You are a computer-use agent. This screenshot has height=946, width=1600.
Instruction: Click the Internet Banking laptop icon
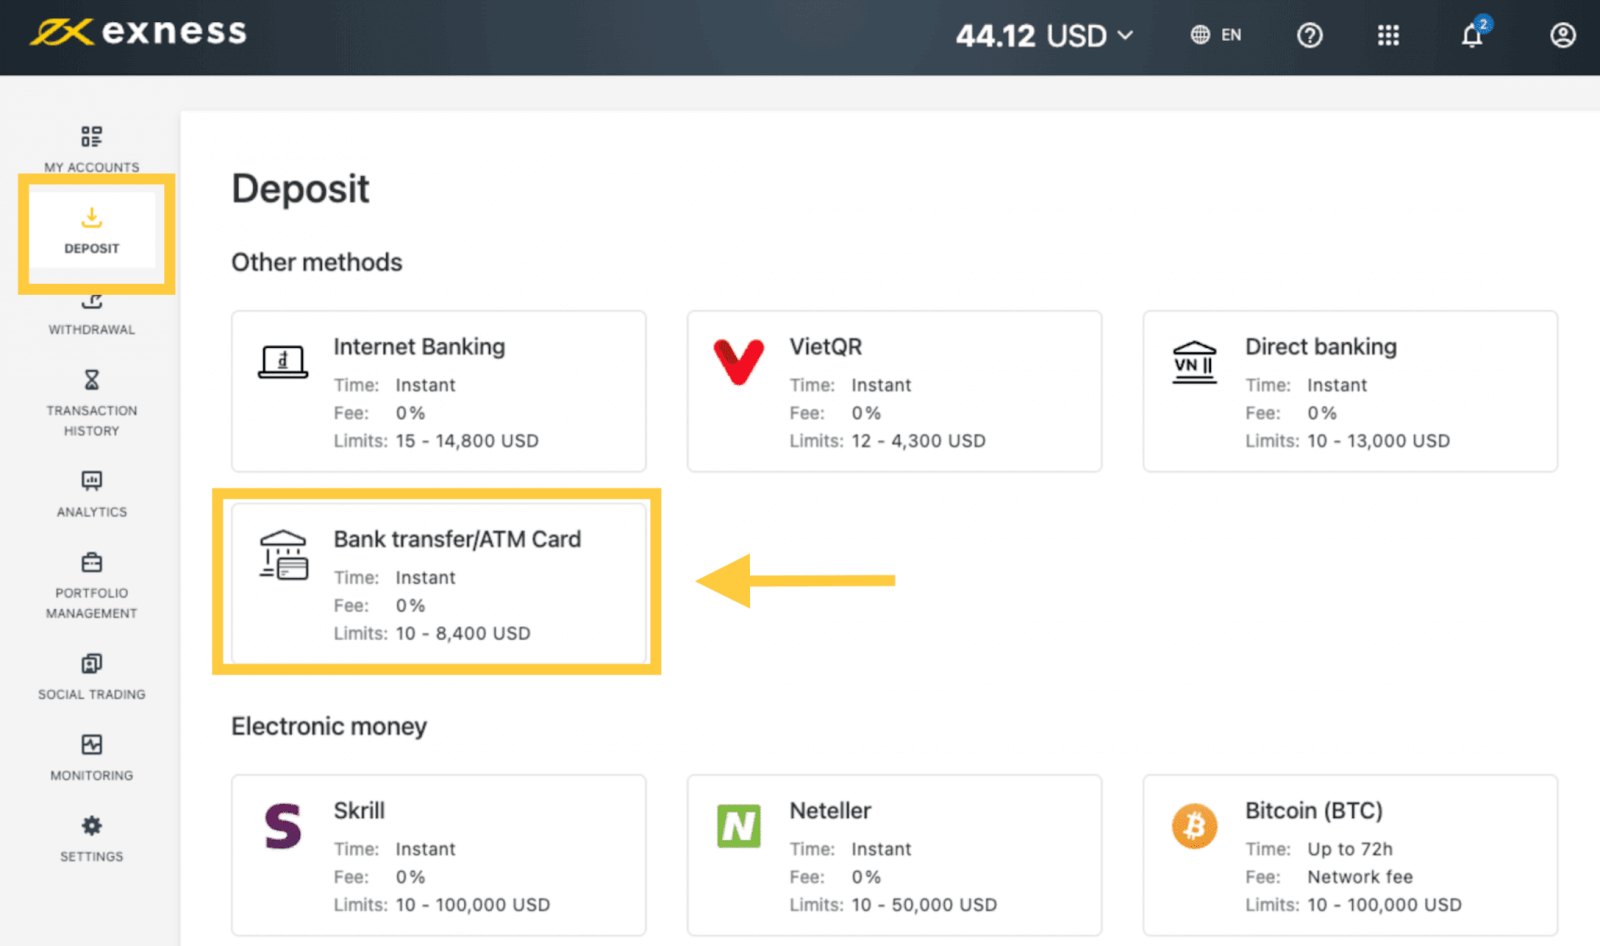[283, 362]
